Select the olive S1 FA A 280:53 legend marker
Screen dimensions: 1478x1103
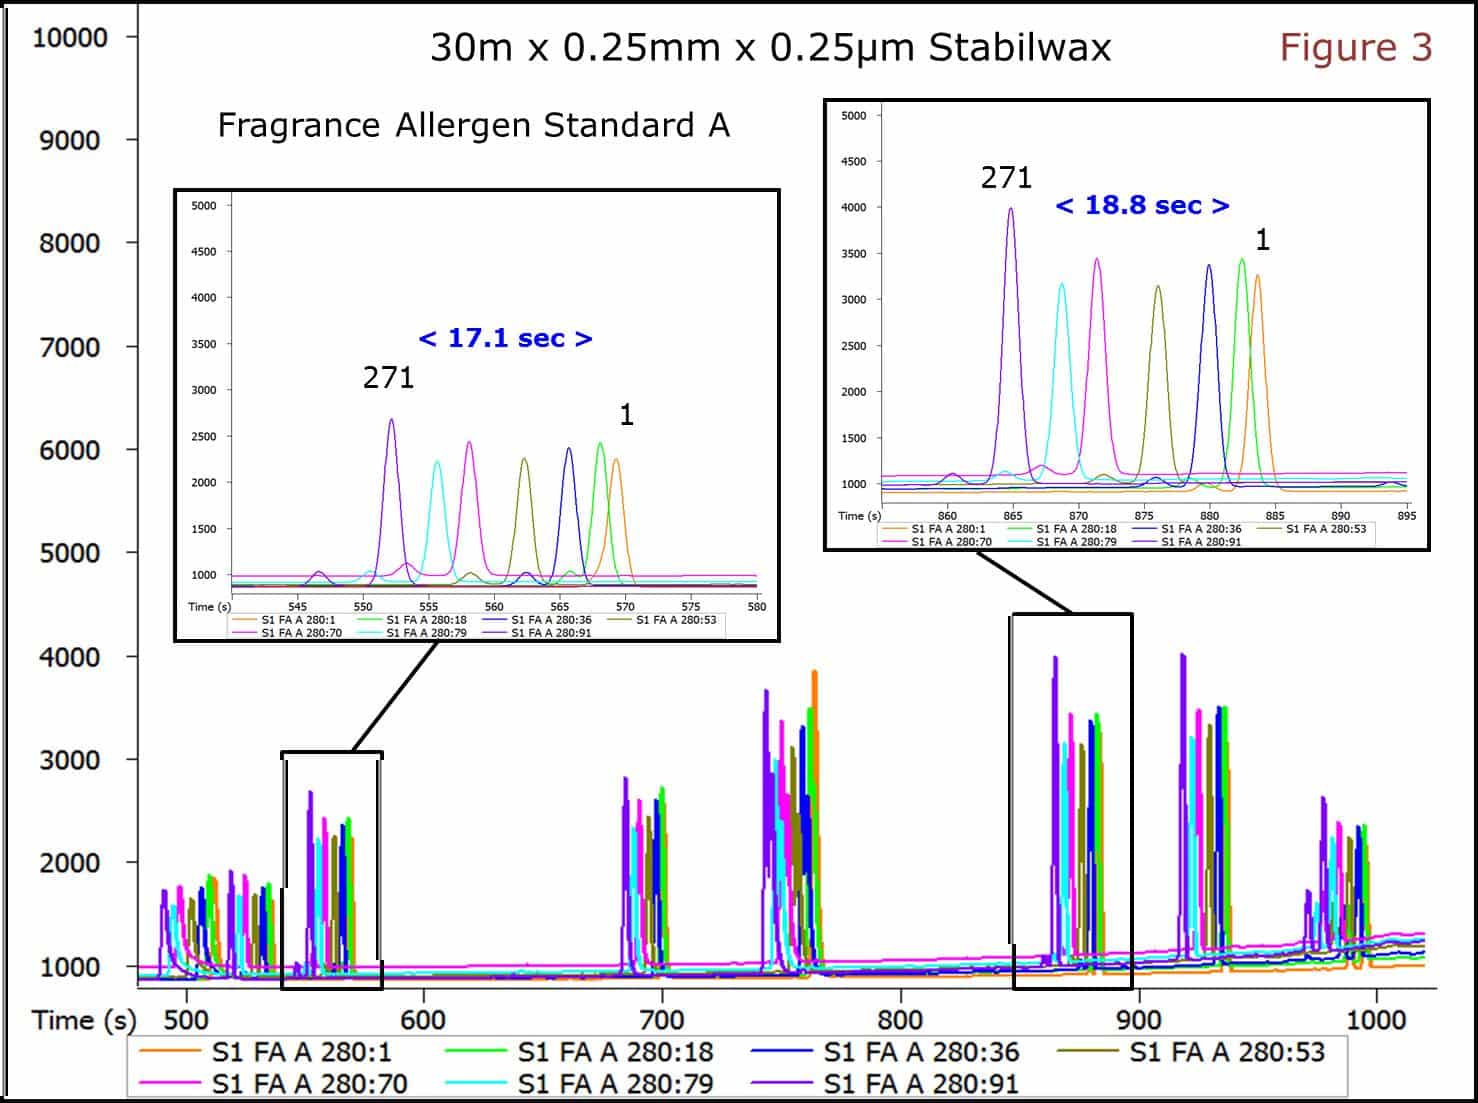click(x=1090, y=1051)
